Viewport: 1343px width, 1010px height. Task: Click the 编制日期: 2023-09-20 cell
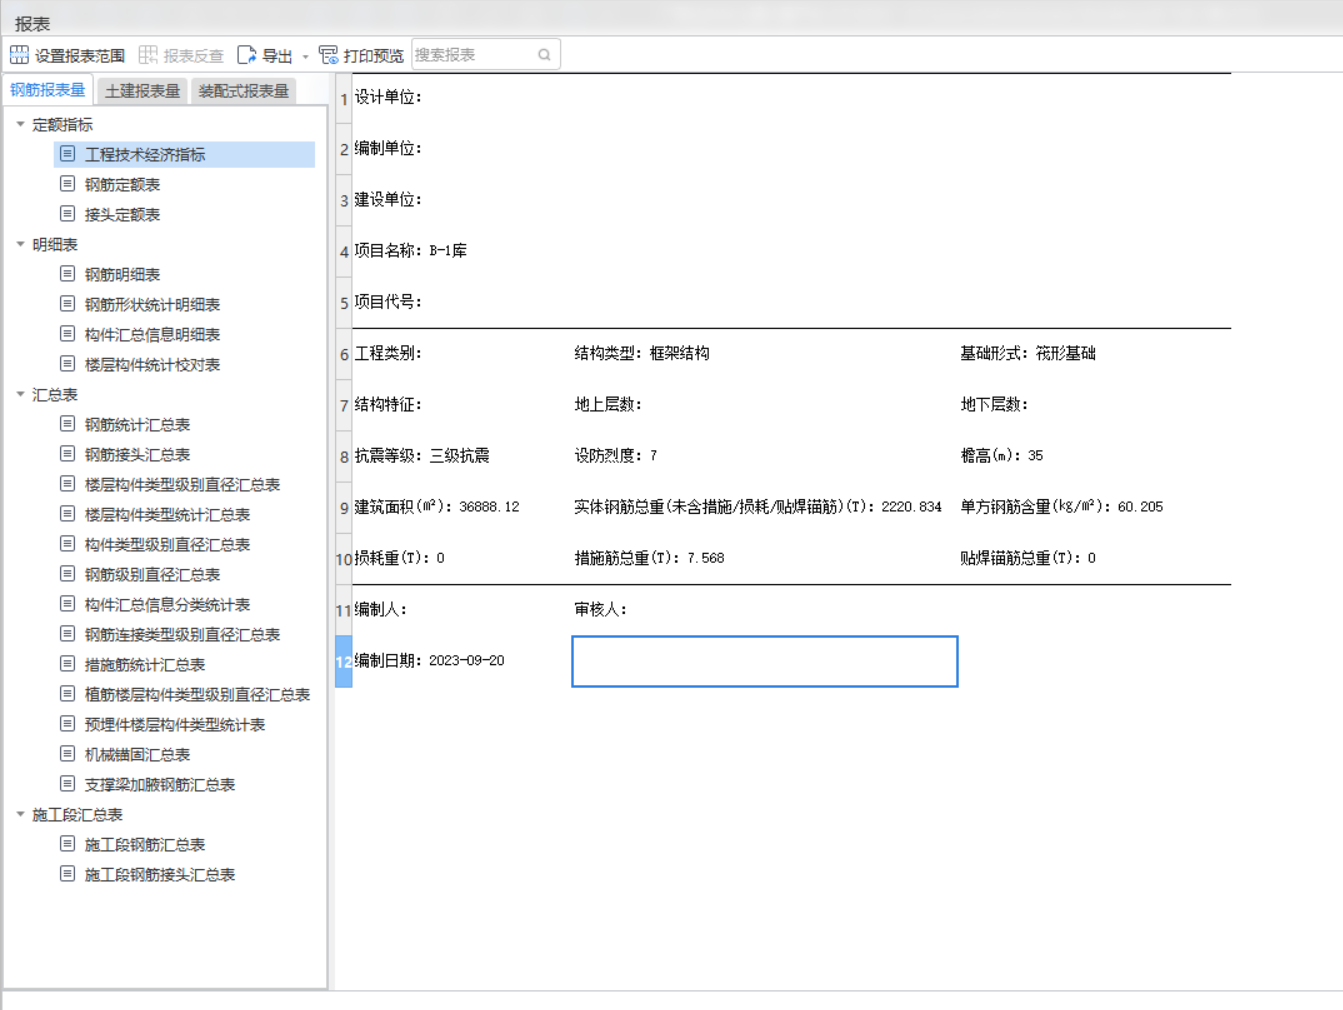pyautogui.click(x=429, y=660)
